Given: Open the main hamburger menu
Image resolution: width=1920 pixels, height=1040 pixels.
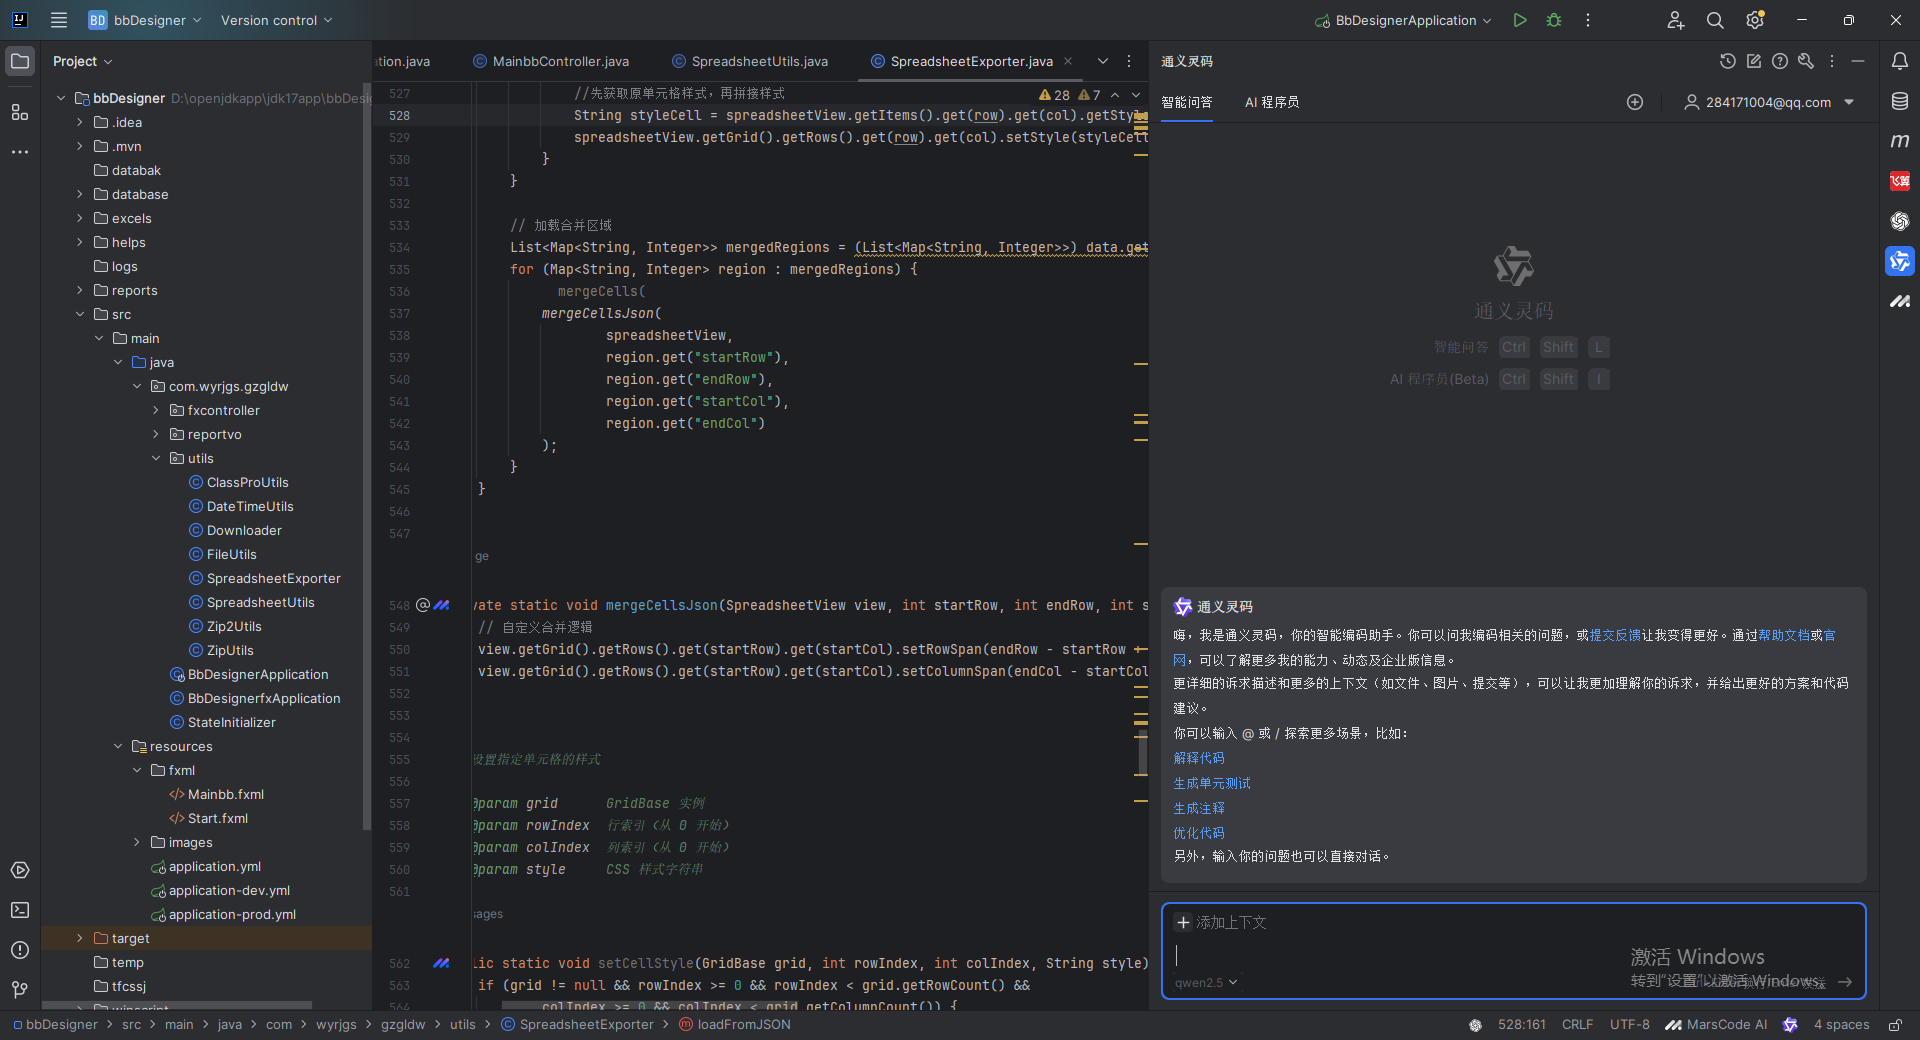Looking at the screenshot, I should tap(59, 20).
